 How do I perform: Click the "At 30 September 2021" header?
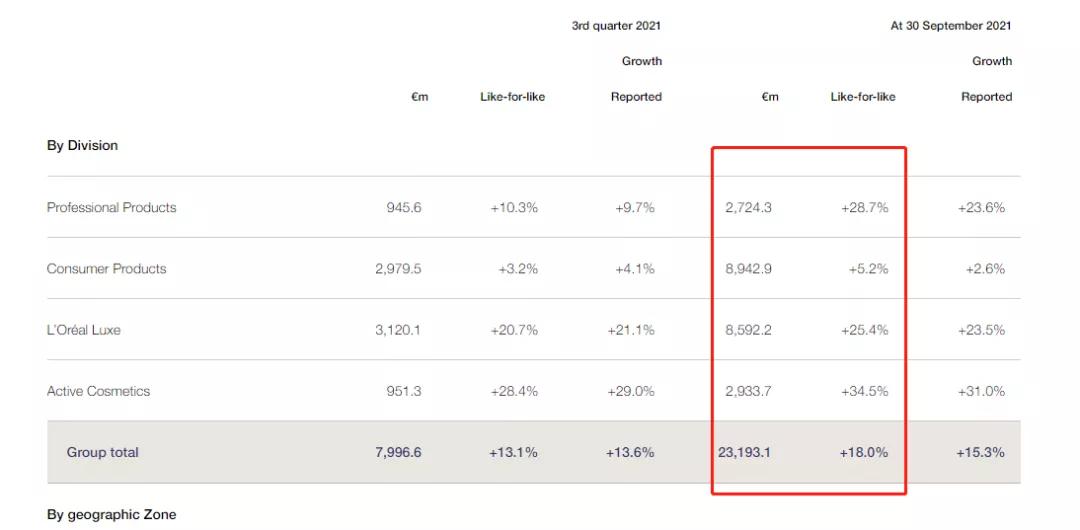pyautogui.click(x=951, y=26)
